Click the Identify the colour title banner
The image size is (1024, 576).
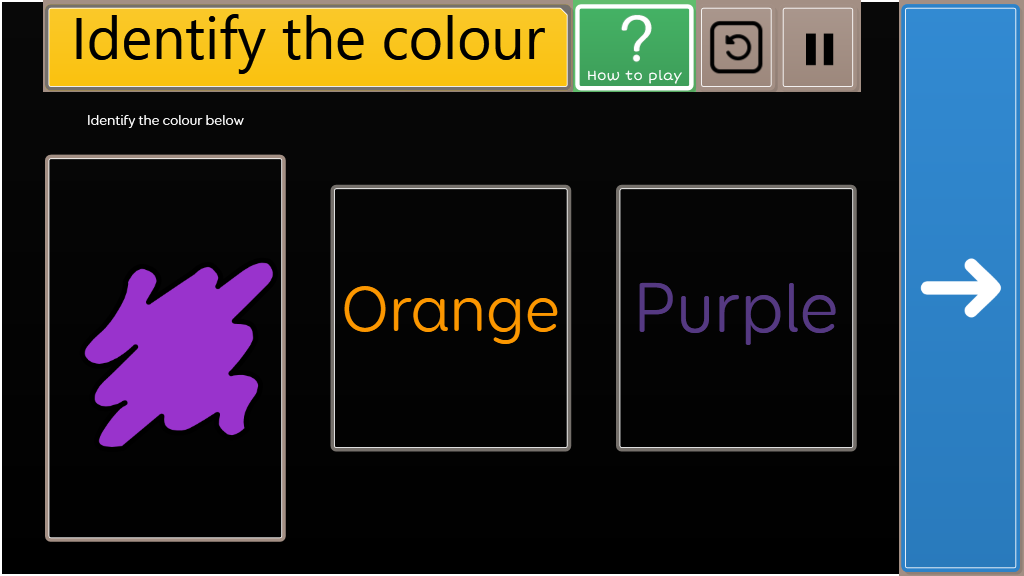click(308, 47)
